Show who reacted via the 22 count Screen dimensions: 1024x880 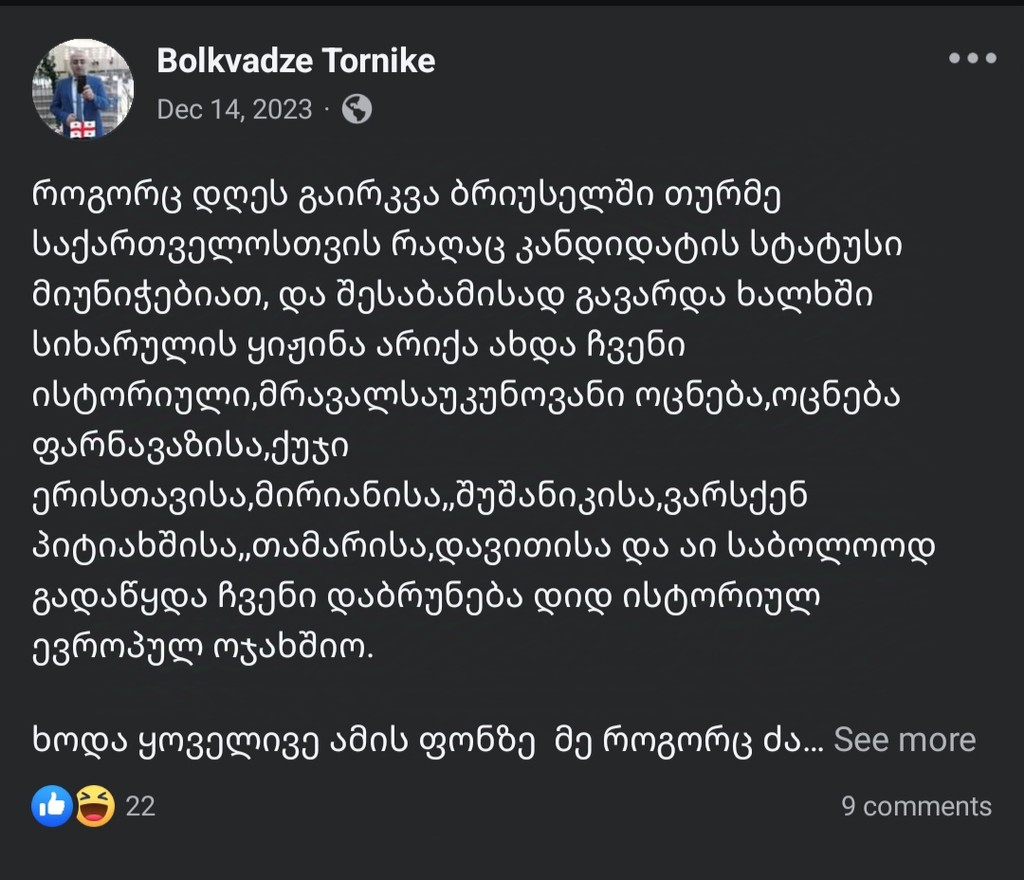click(140, 806)
